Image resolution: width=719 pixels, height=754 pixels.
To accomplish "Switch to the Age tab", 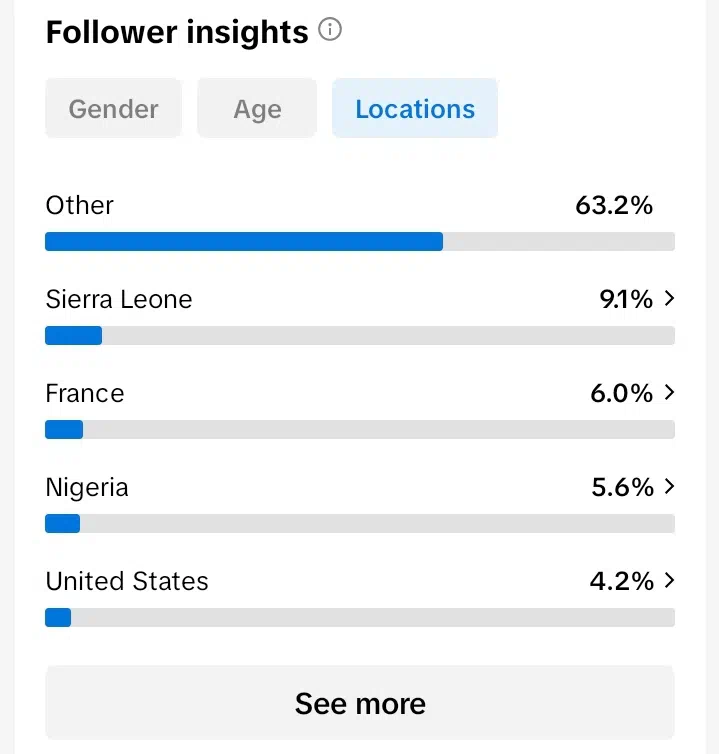I will [x=257, y=109].
